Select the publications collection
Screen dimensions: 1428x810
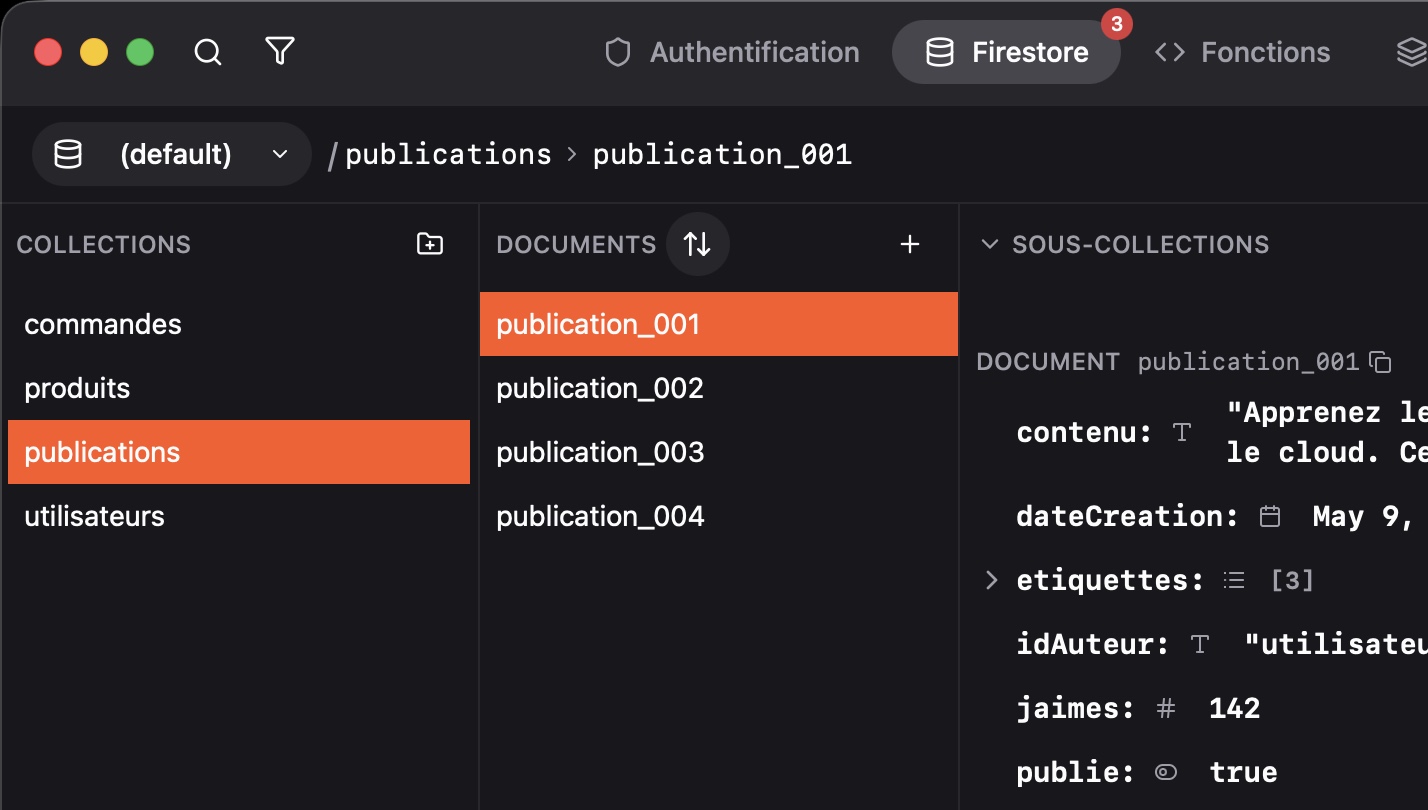(x=239, y=452)
